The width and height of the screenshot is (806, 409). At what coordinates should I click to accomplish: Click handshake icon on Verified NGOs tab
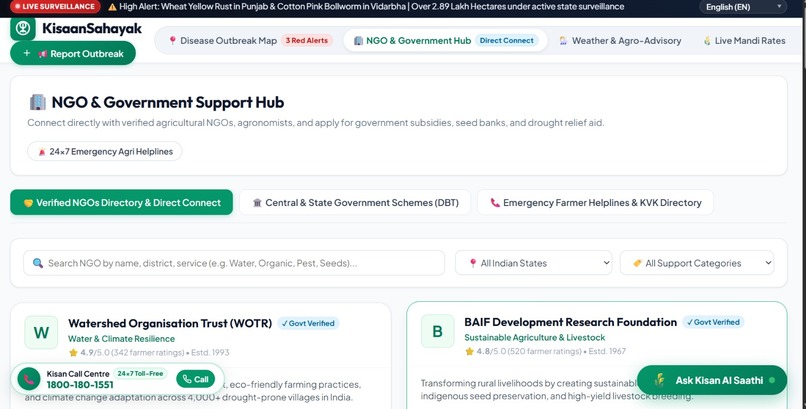(x=28, y=203)
